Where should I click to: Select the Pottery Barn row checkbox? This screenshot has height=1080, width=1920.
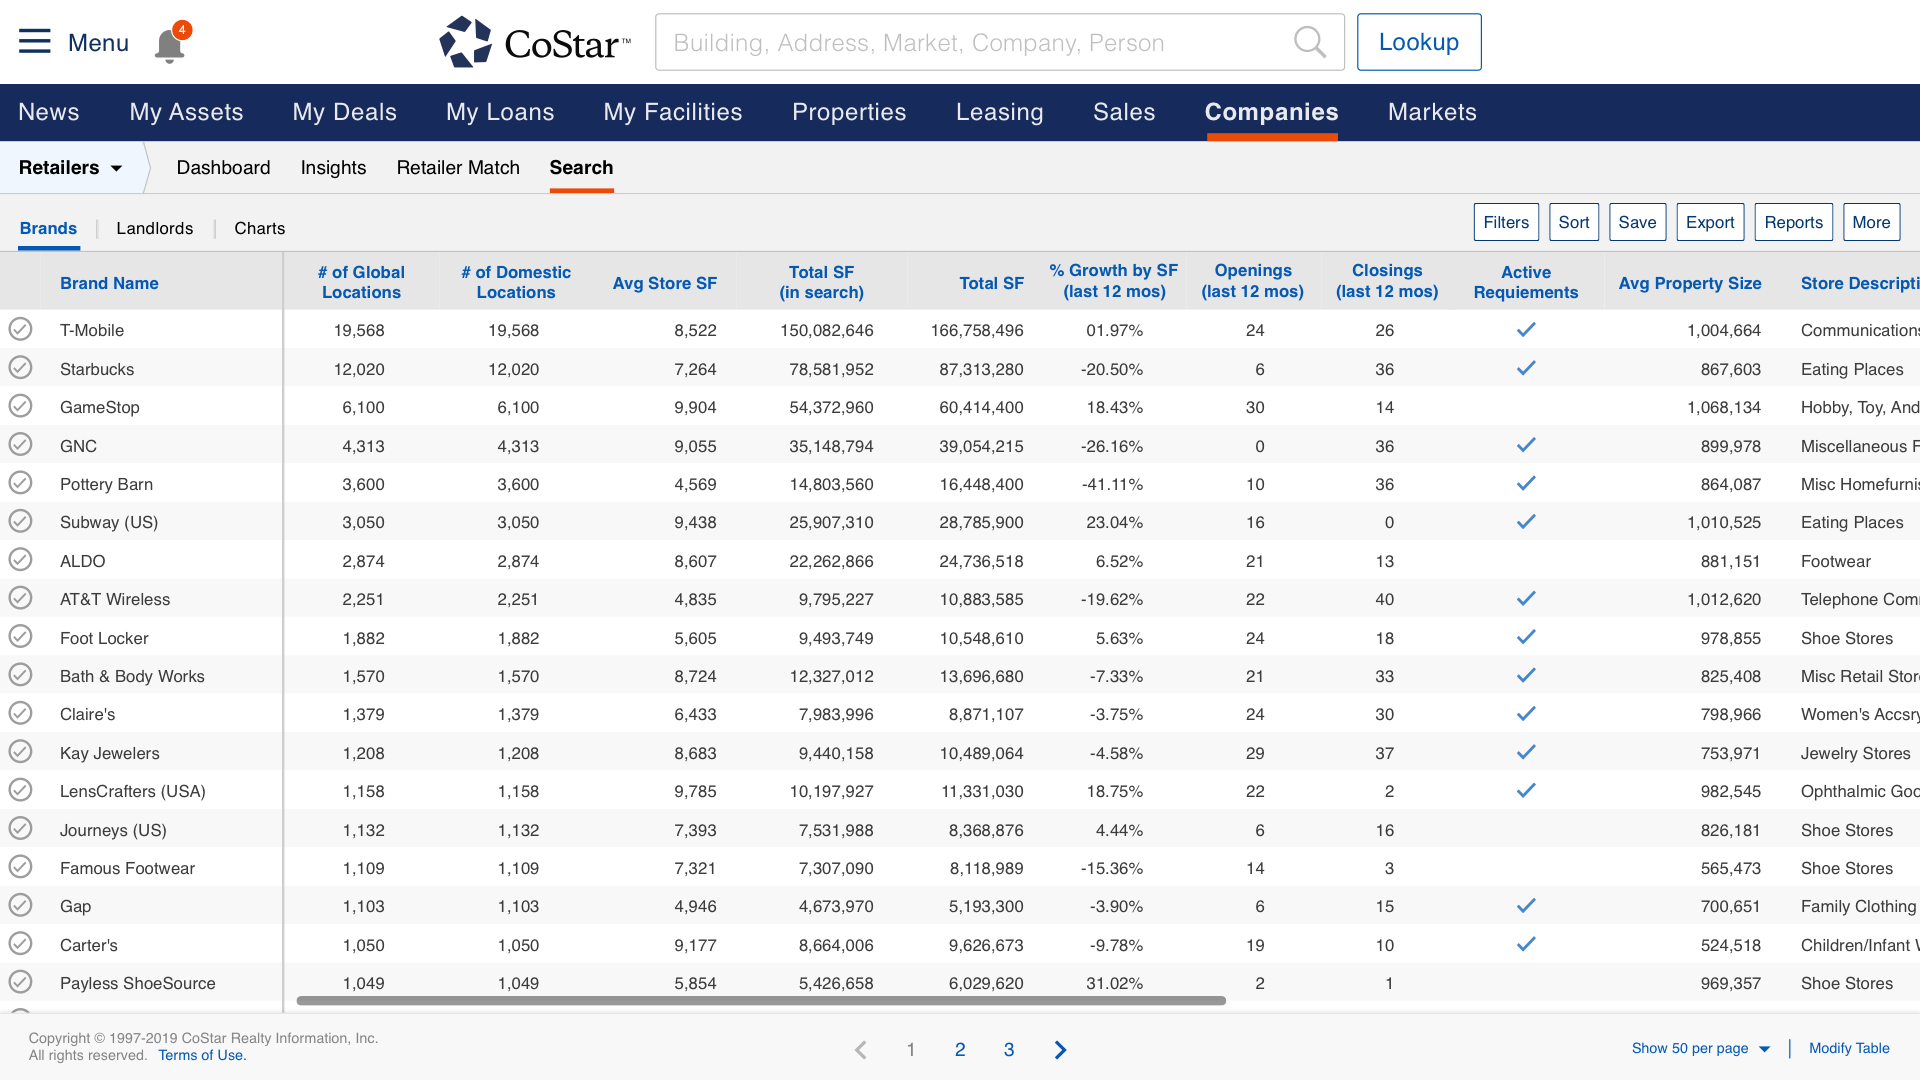pos(20,483)
